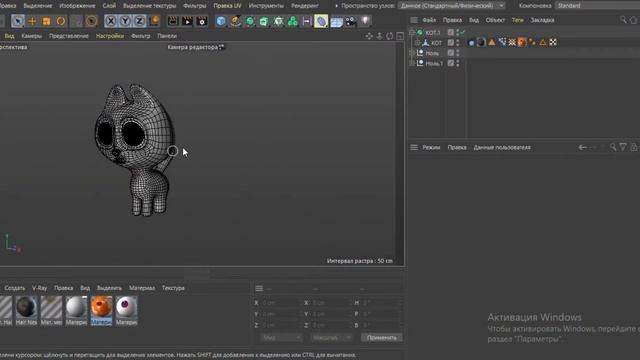The width and height of the screenshot is (640, 360).
Task: Expand the КОТ object in tree
Action: [x=417, y=42]
